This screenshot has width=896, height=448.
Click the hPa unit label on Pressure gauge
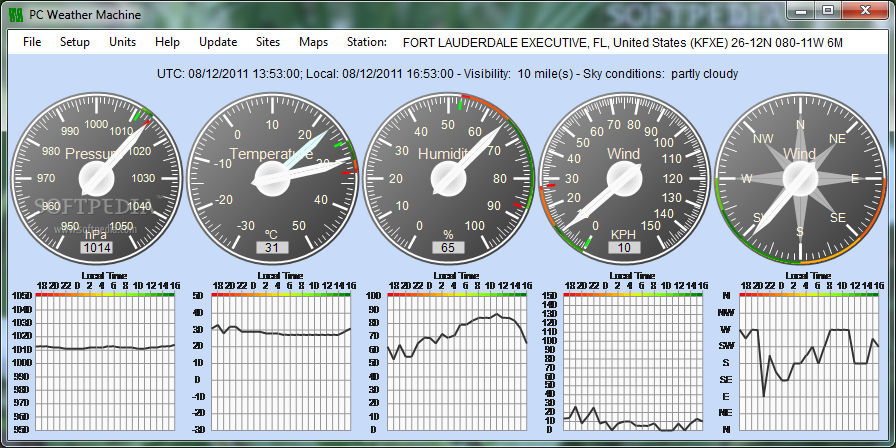[x=96, y=234]
